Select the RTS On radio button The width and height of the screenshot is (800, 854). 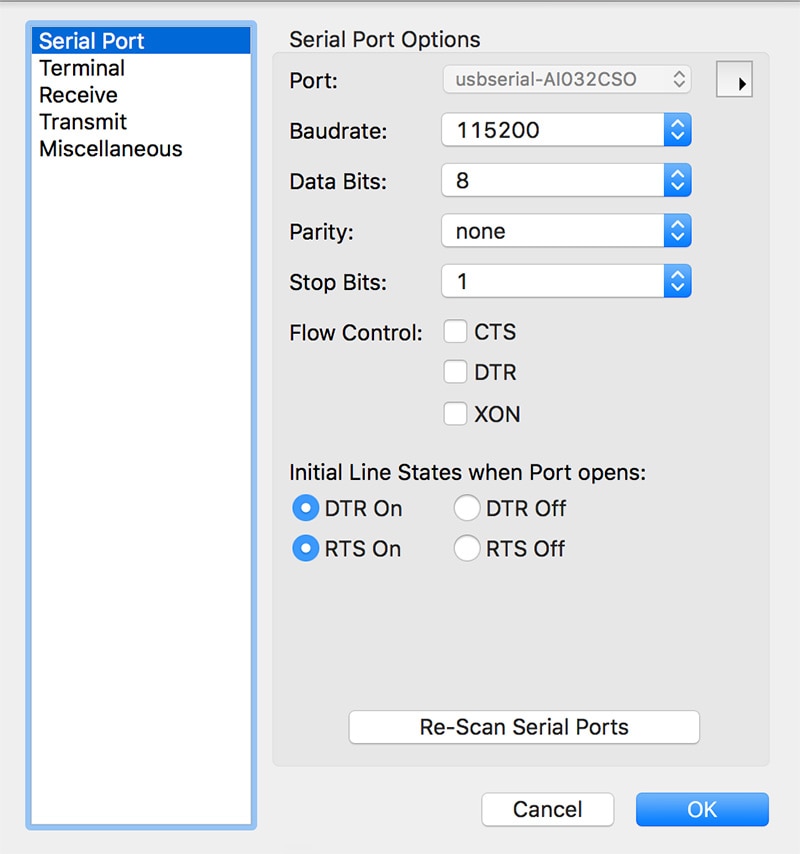305,549
